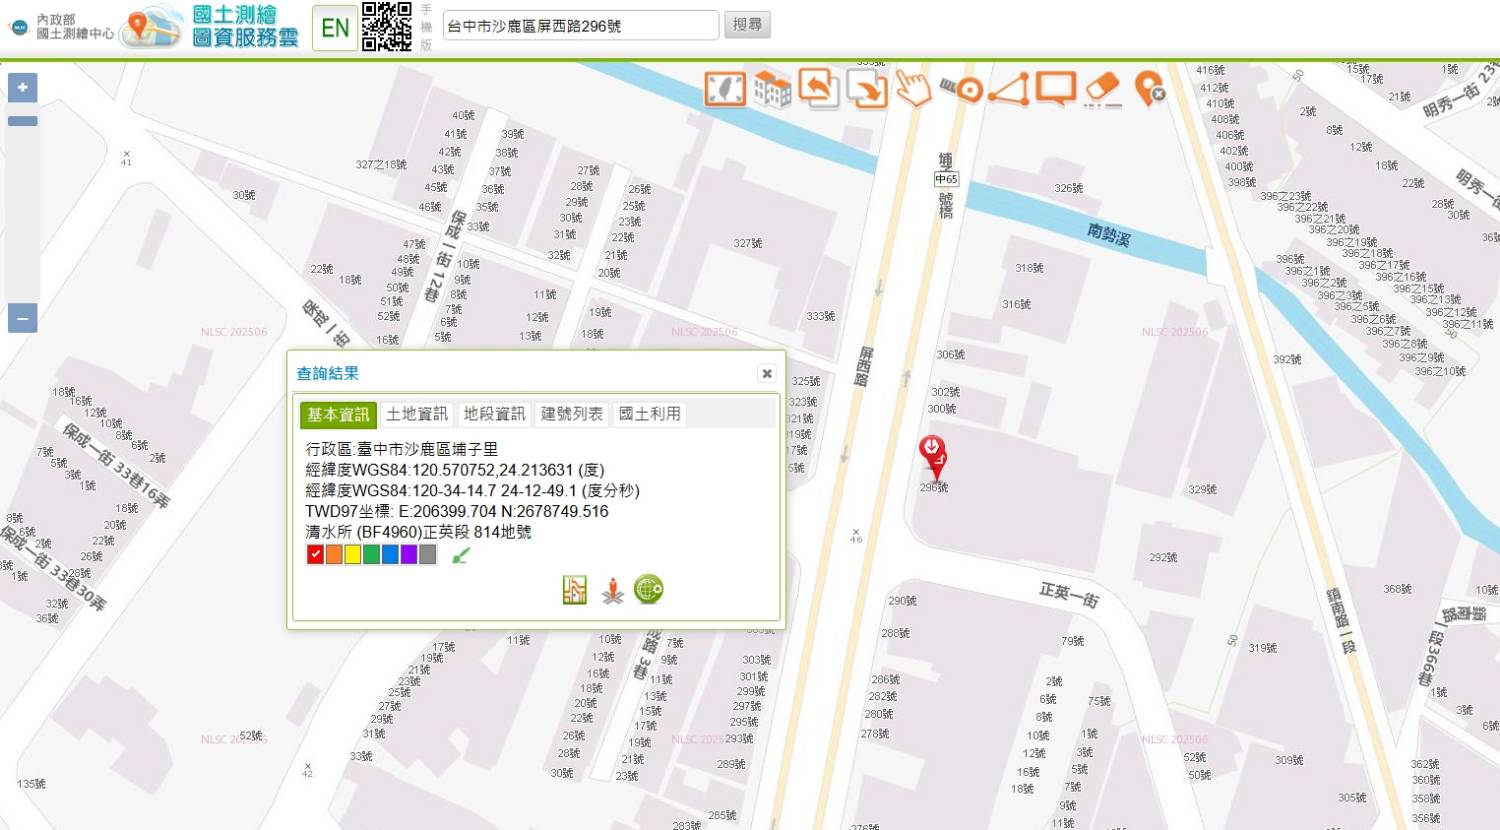The width and height of the screenshot is (1500, 830).
Task: Click the full-extent Taiwan map icon
Action: (725, 89)
